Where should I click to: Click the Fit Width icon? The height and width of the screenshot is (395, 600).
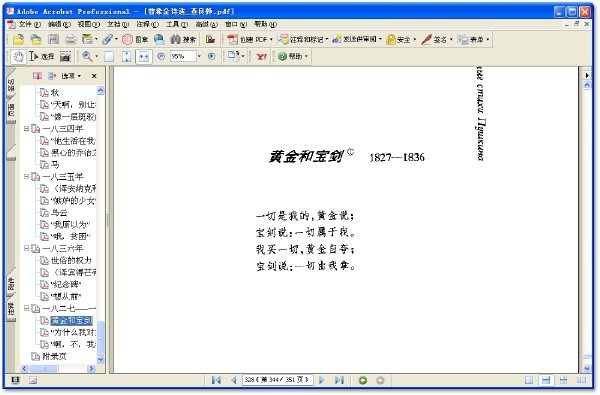(144, 57)
